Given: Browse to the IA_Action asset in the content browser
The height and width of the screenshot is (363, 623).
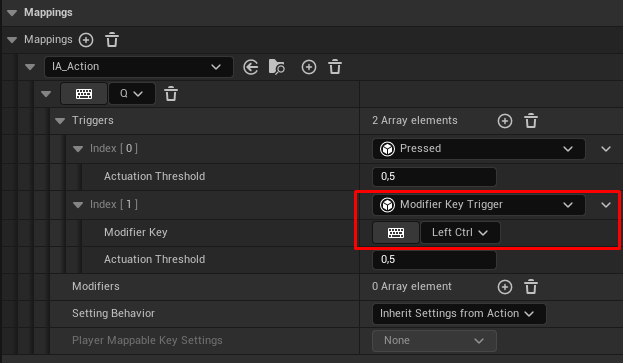Looking at the screenshot, I should pyautogui.click(x=277, y=67).
